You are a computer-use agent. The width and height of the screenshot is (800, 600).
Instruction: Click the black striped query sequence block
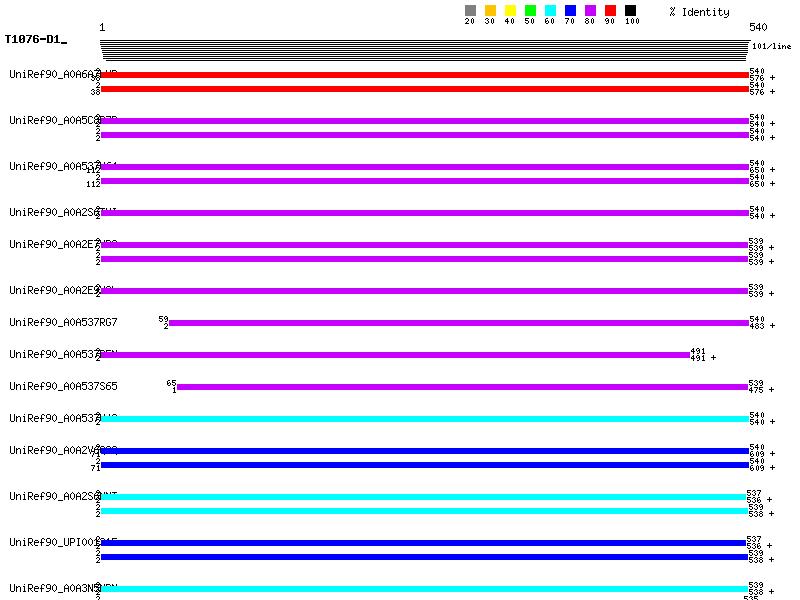[424, 51]
